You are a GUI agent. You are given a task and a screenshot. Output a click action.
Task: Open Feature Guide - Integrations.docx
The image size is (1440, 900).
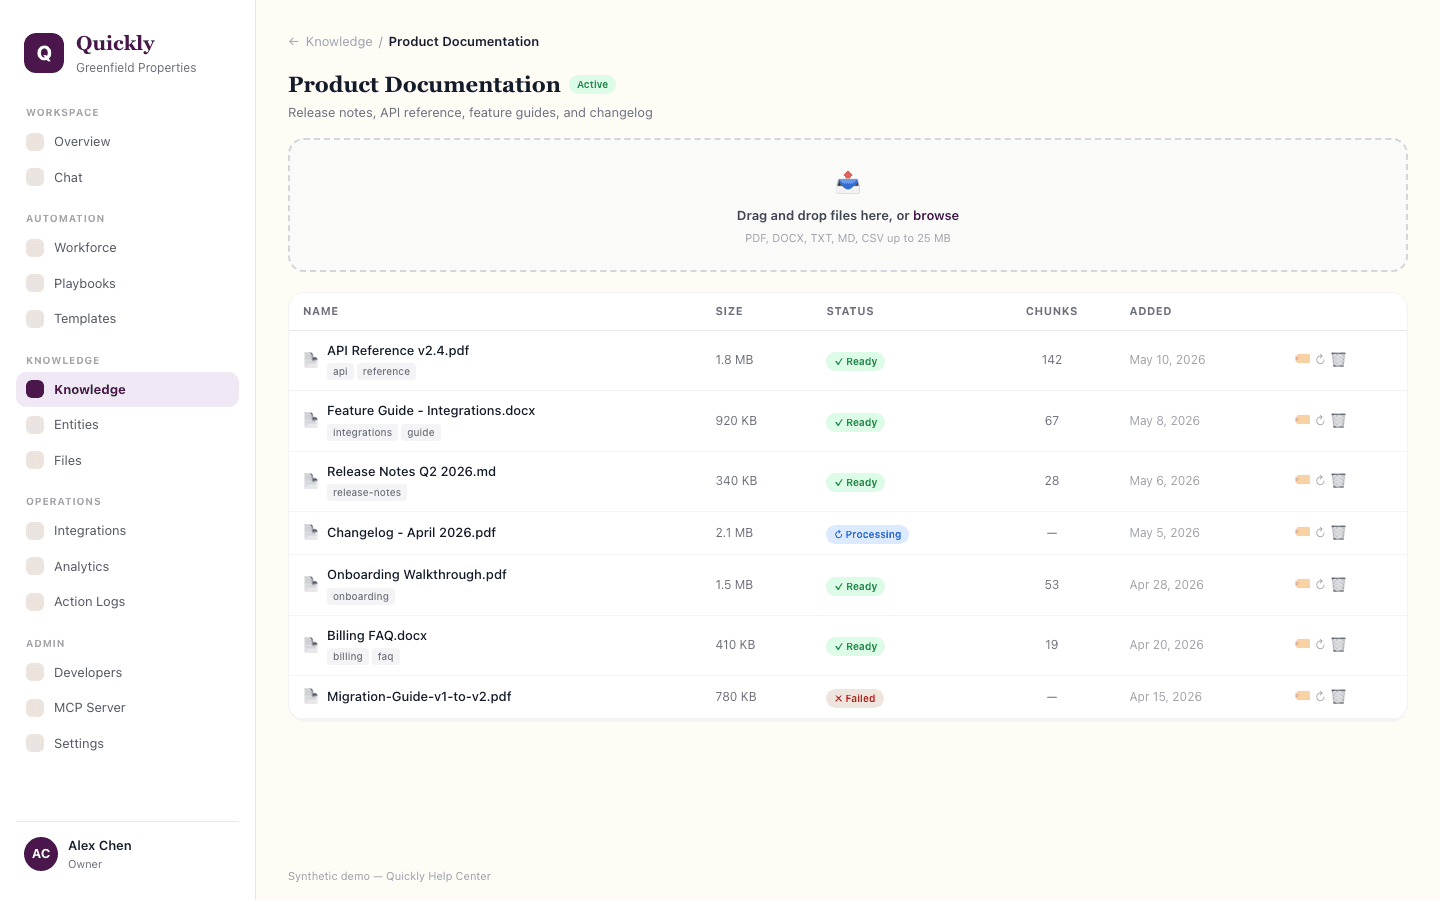431,411
